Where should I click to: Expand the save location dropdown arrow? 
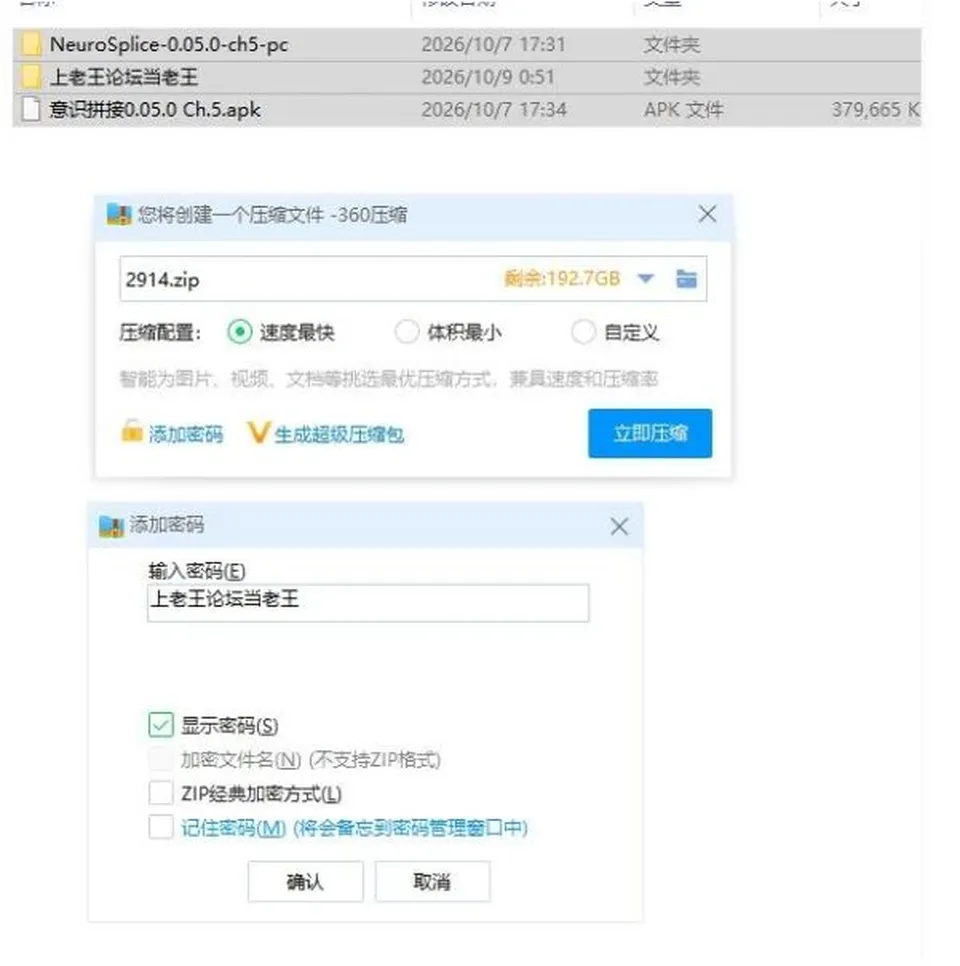(x=645, y=279)
